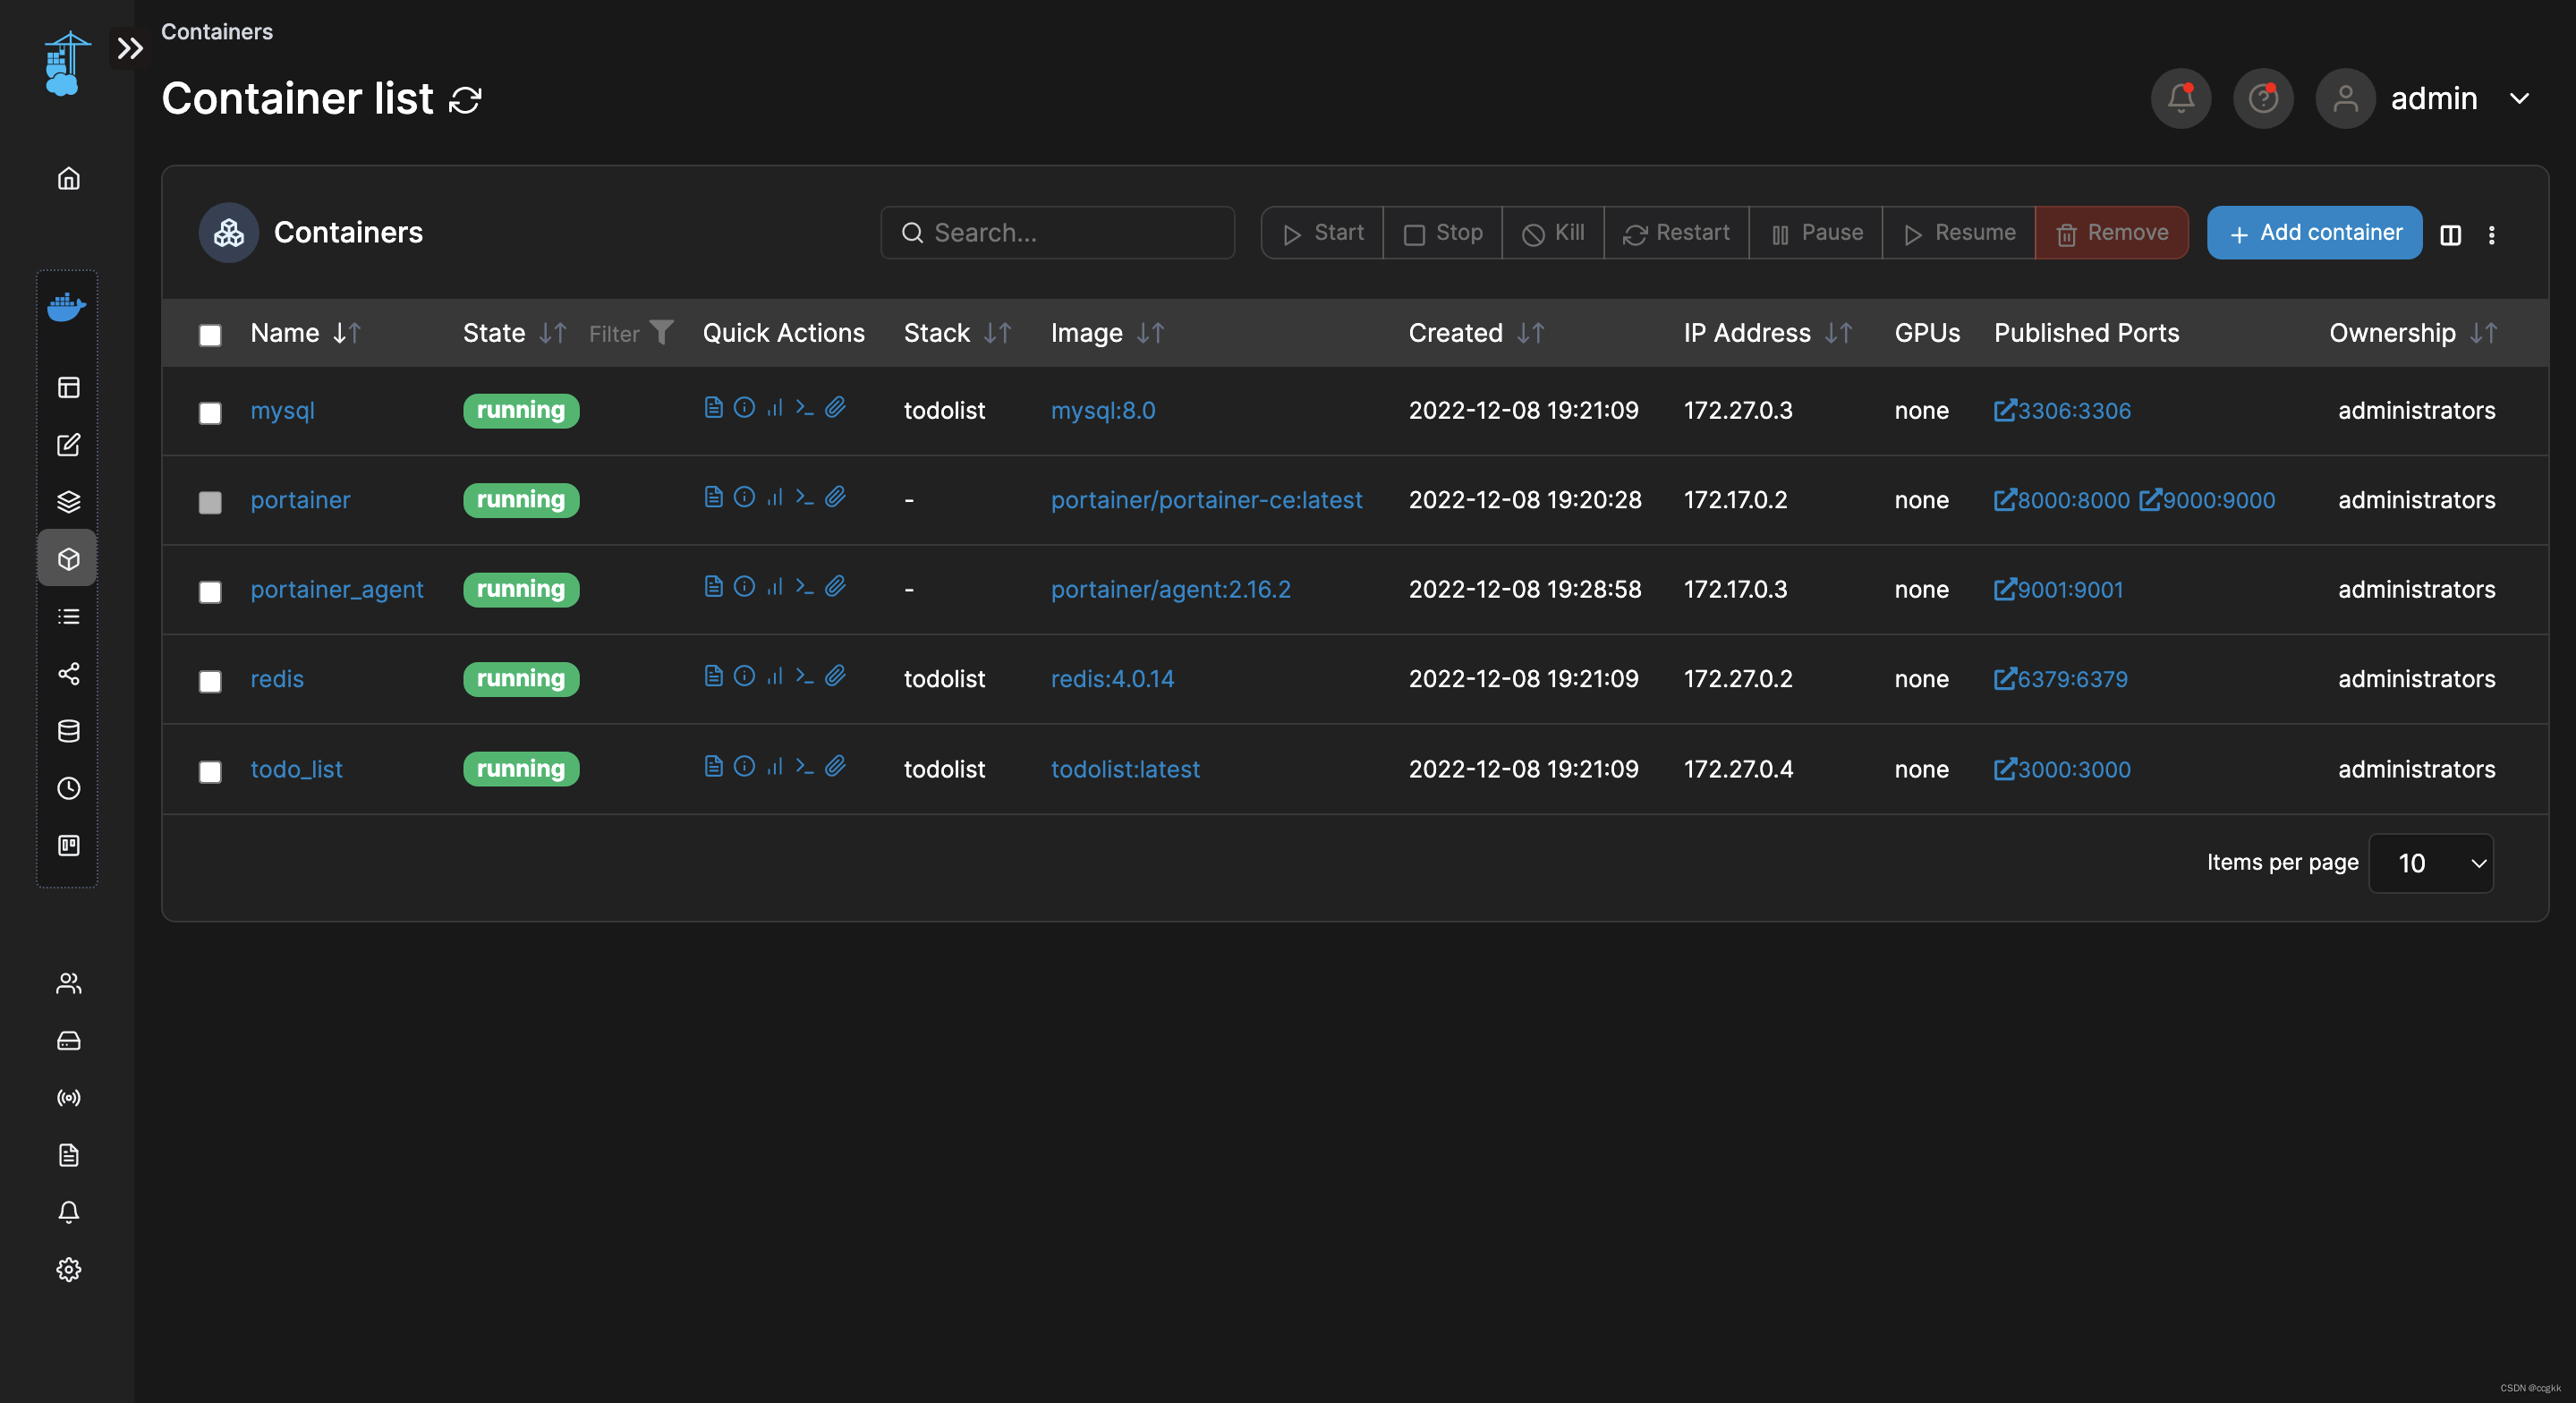2576x1403 pixels.
Task: Check the todo_list row checkbox
Action: click(x=210, y=772)
